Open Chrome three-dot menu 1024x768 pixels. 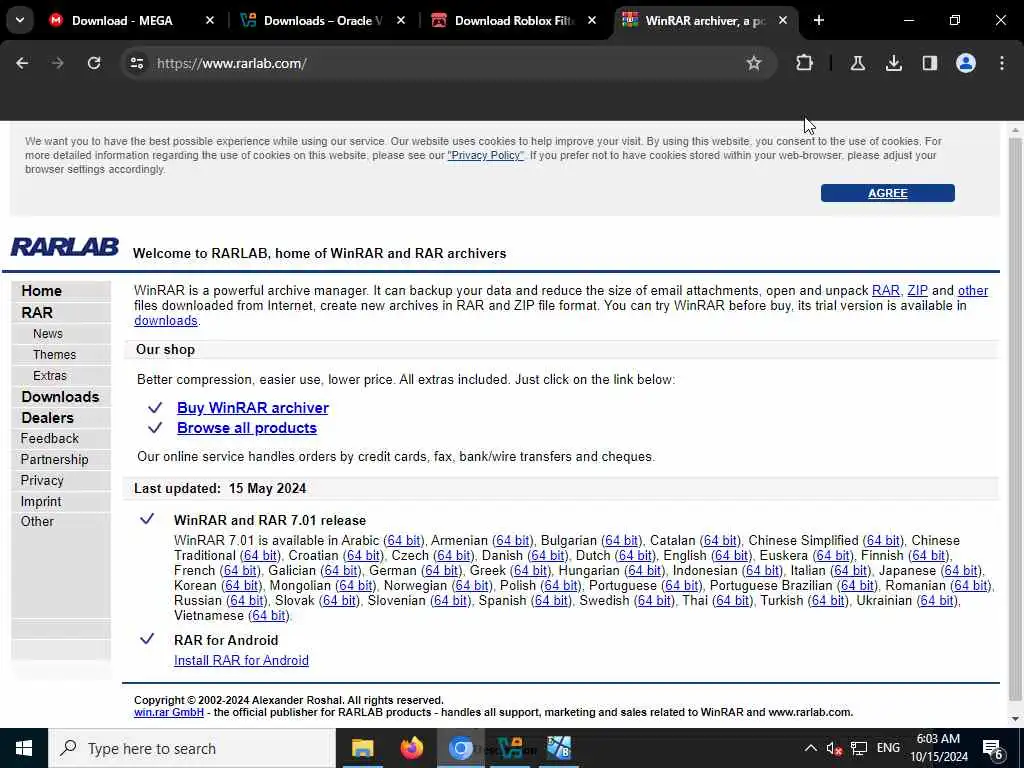click(1002, 63)
